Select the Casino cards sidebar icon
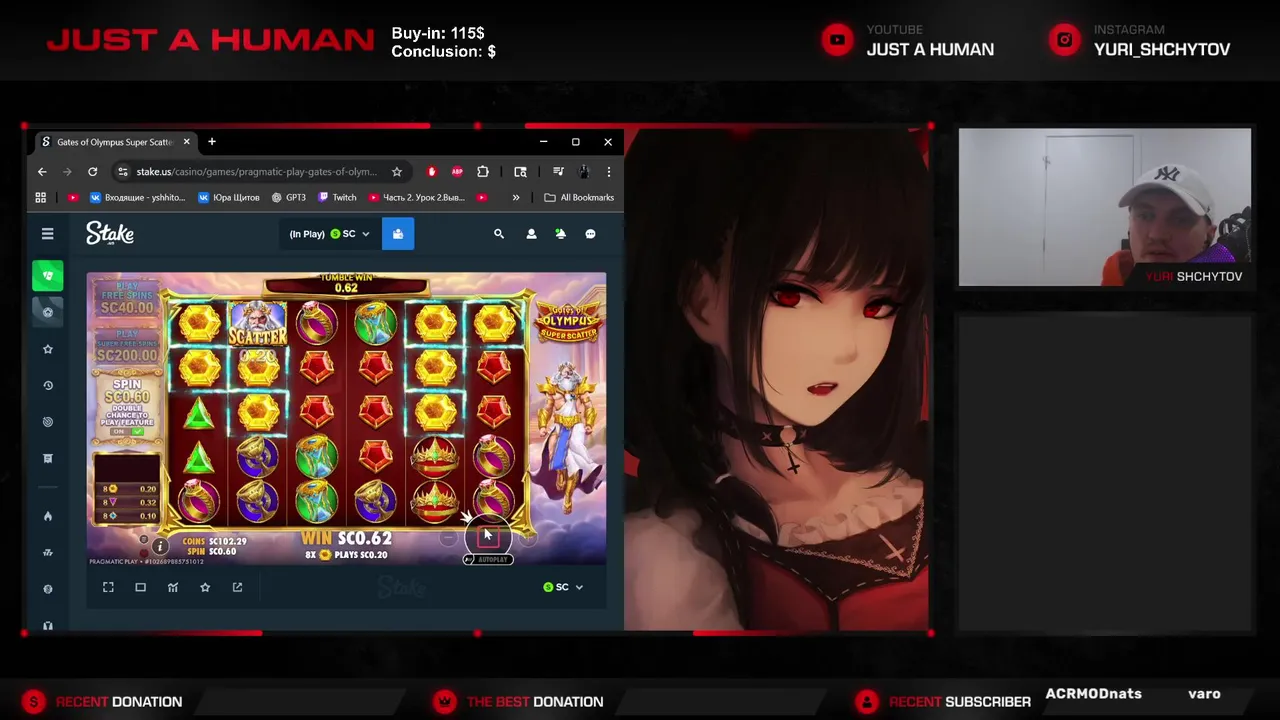The image size is (1280, 720). click(x=47, y=275)
